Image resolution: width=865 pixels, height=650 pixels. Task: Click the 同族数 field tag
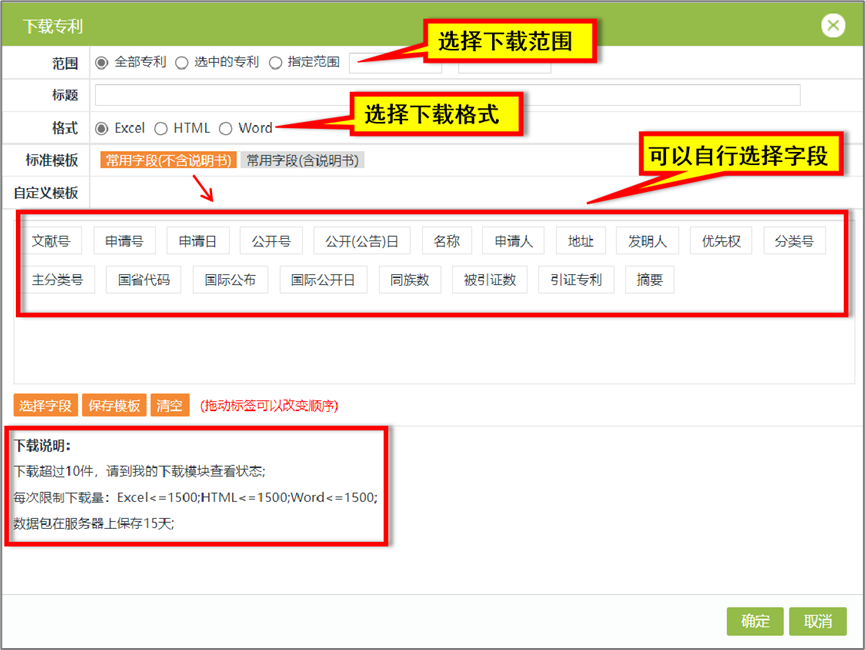409,279
